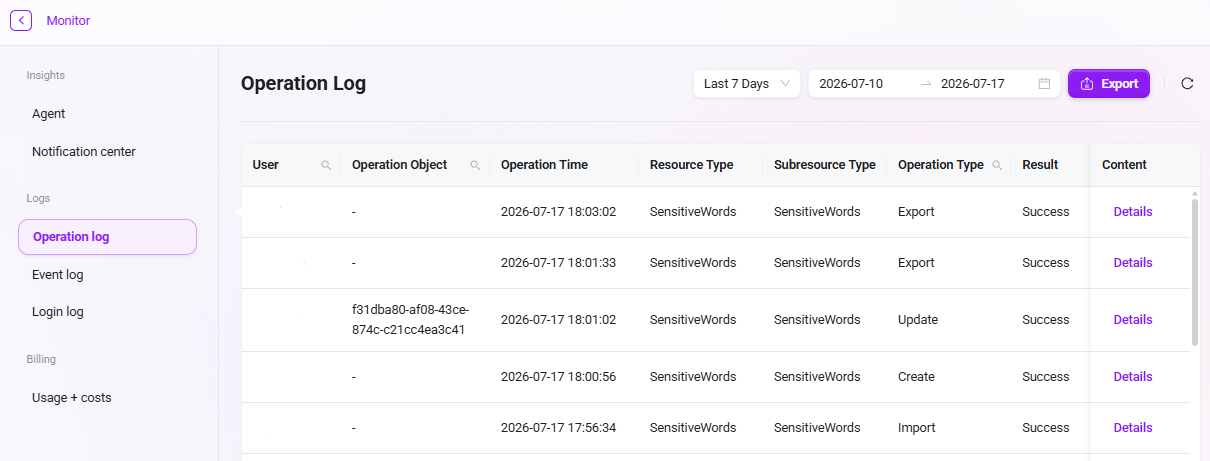Open Details for the 18:01:33 Export row

[1133, 263]
